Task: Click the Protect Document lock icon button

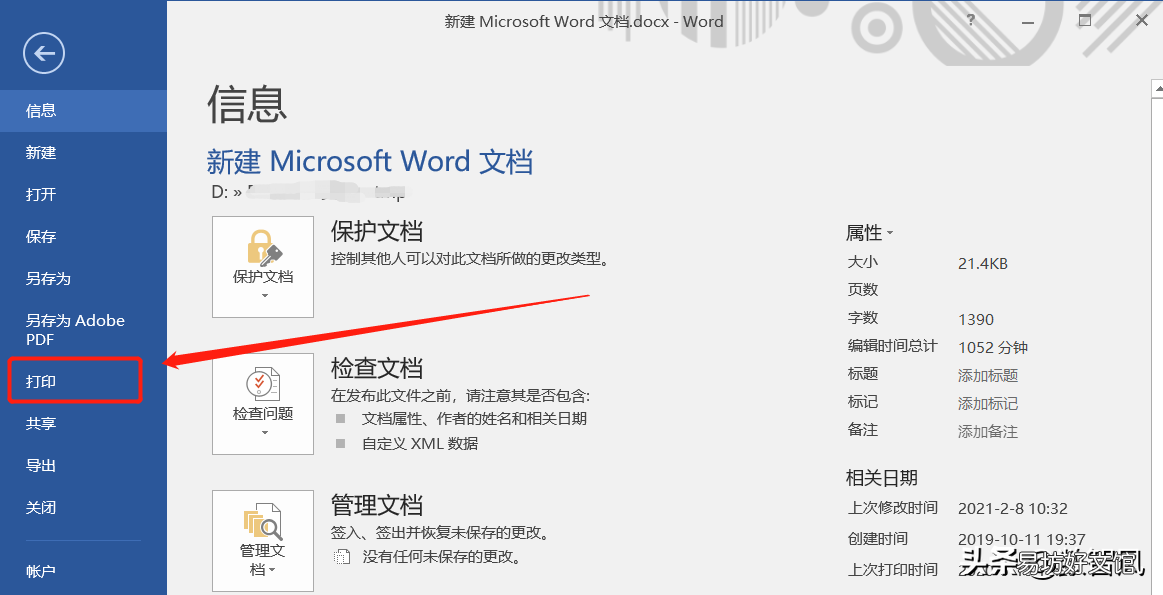Action: coord(263,267)
